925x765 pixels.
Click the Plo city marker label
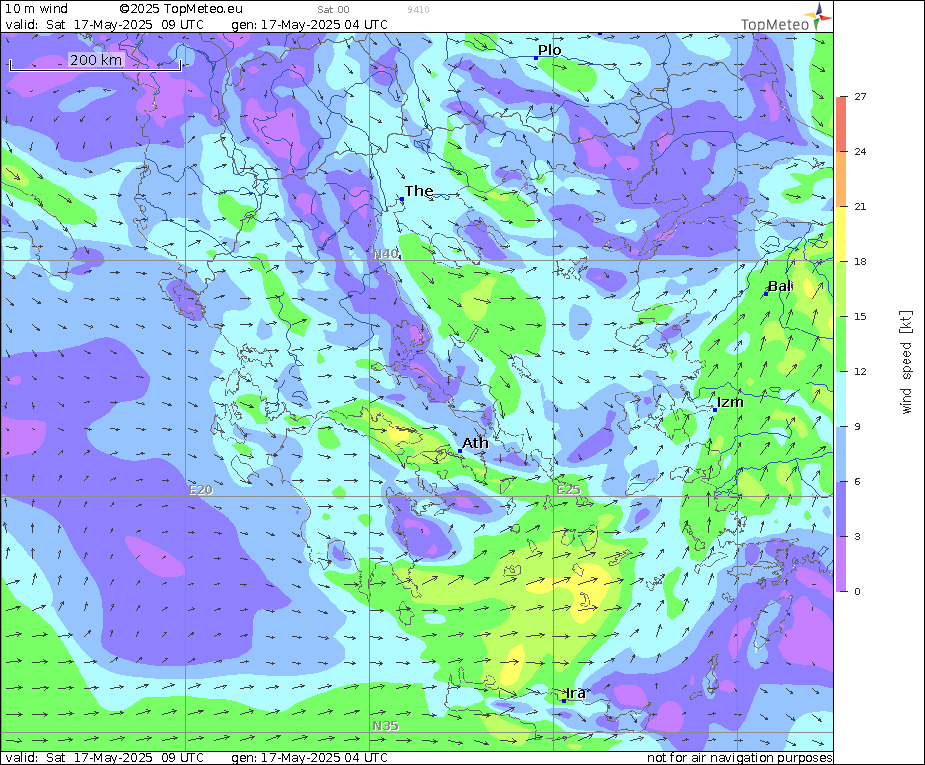[549, 50]
